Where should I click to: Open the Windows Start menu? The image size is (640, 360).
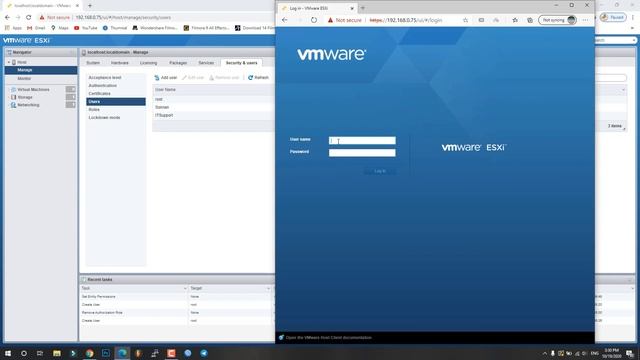(x=8, y=353)
